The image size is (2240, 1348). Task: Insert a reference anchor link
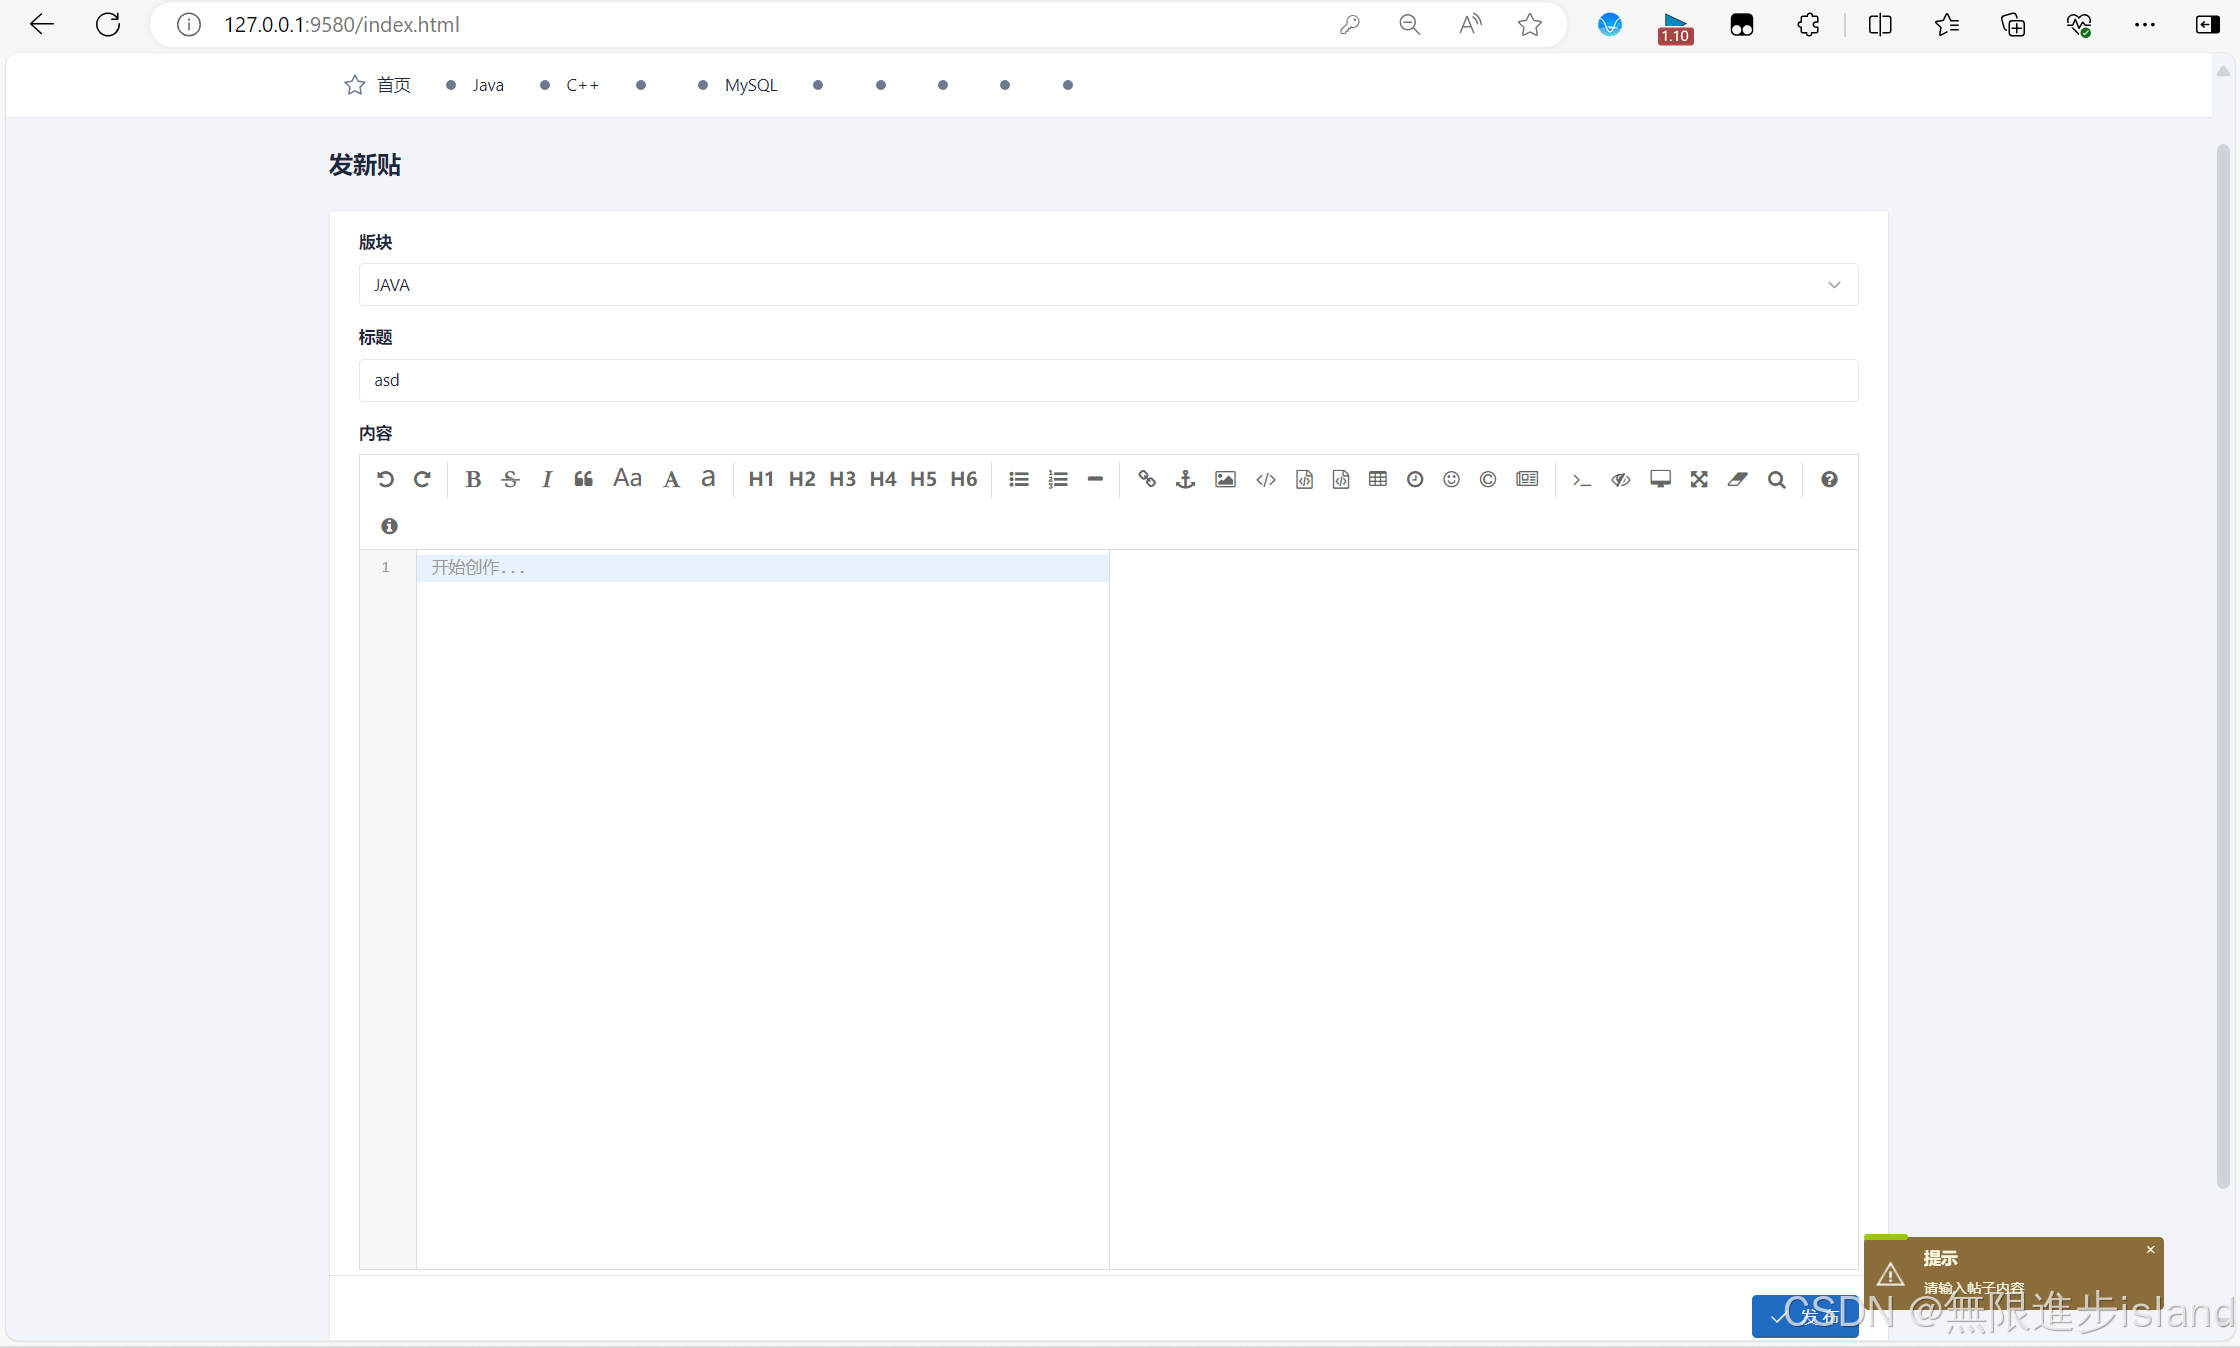1185,479
